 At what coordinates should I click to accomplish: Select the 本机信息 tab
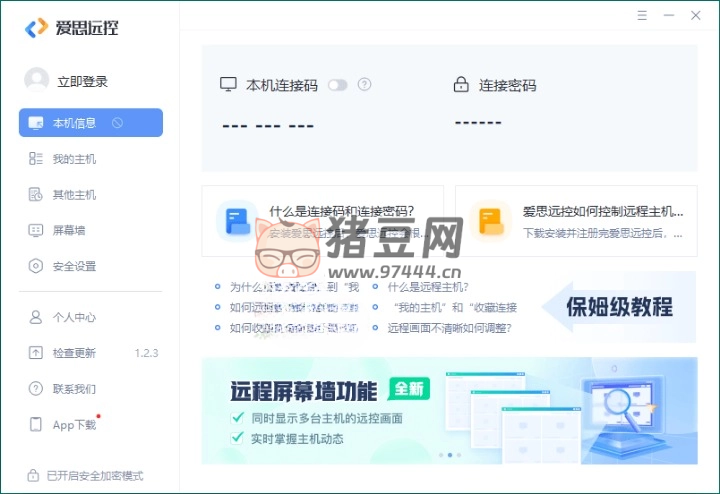(x=74, y=123)
